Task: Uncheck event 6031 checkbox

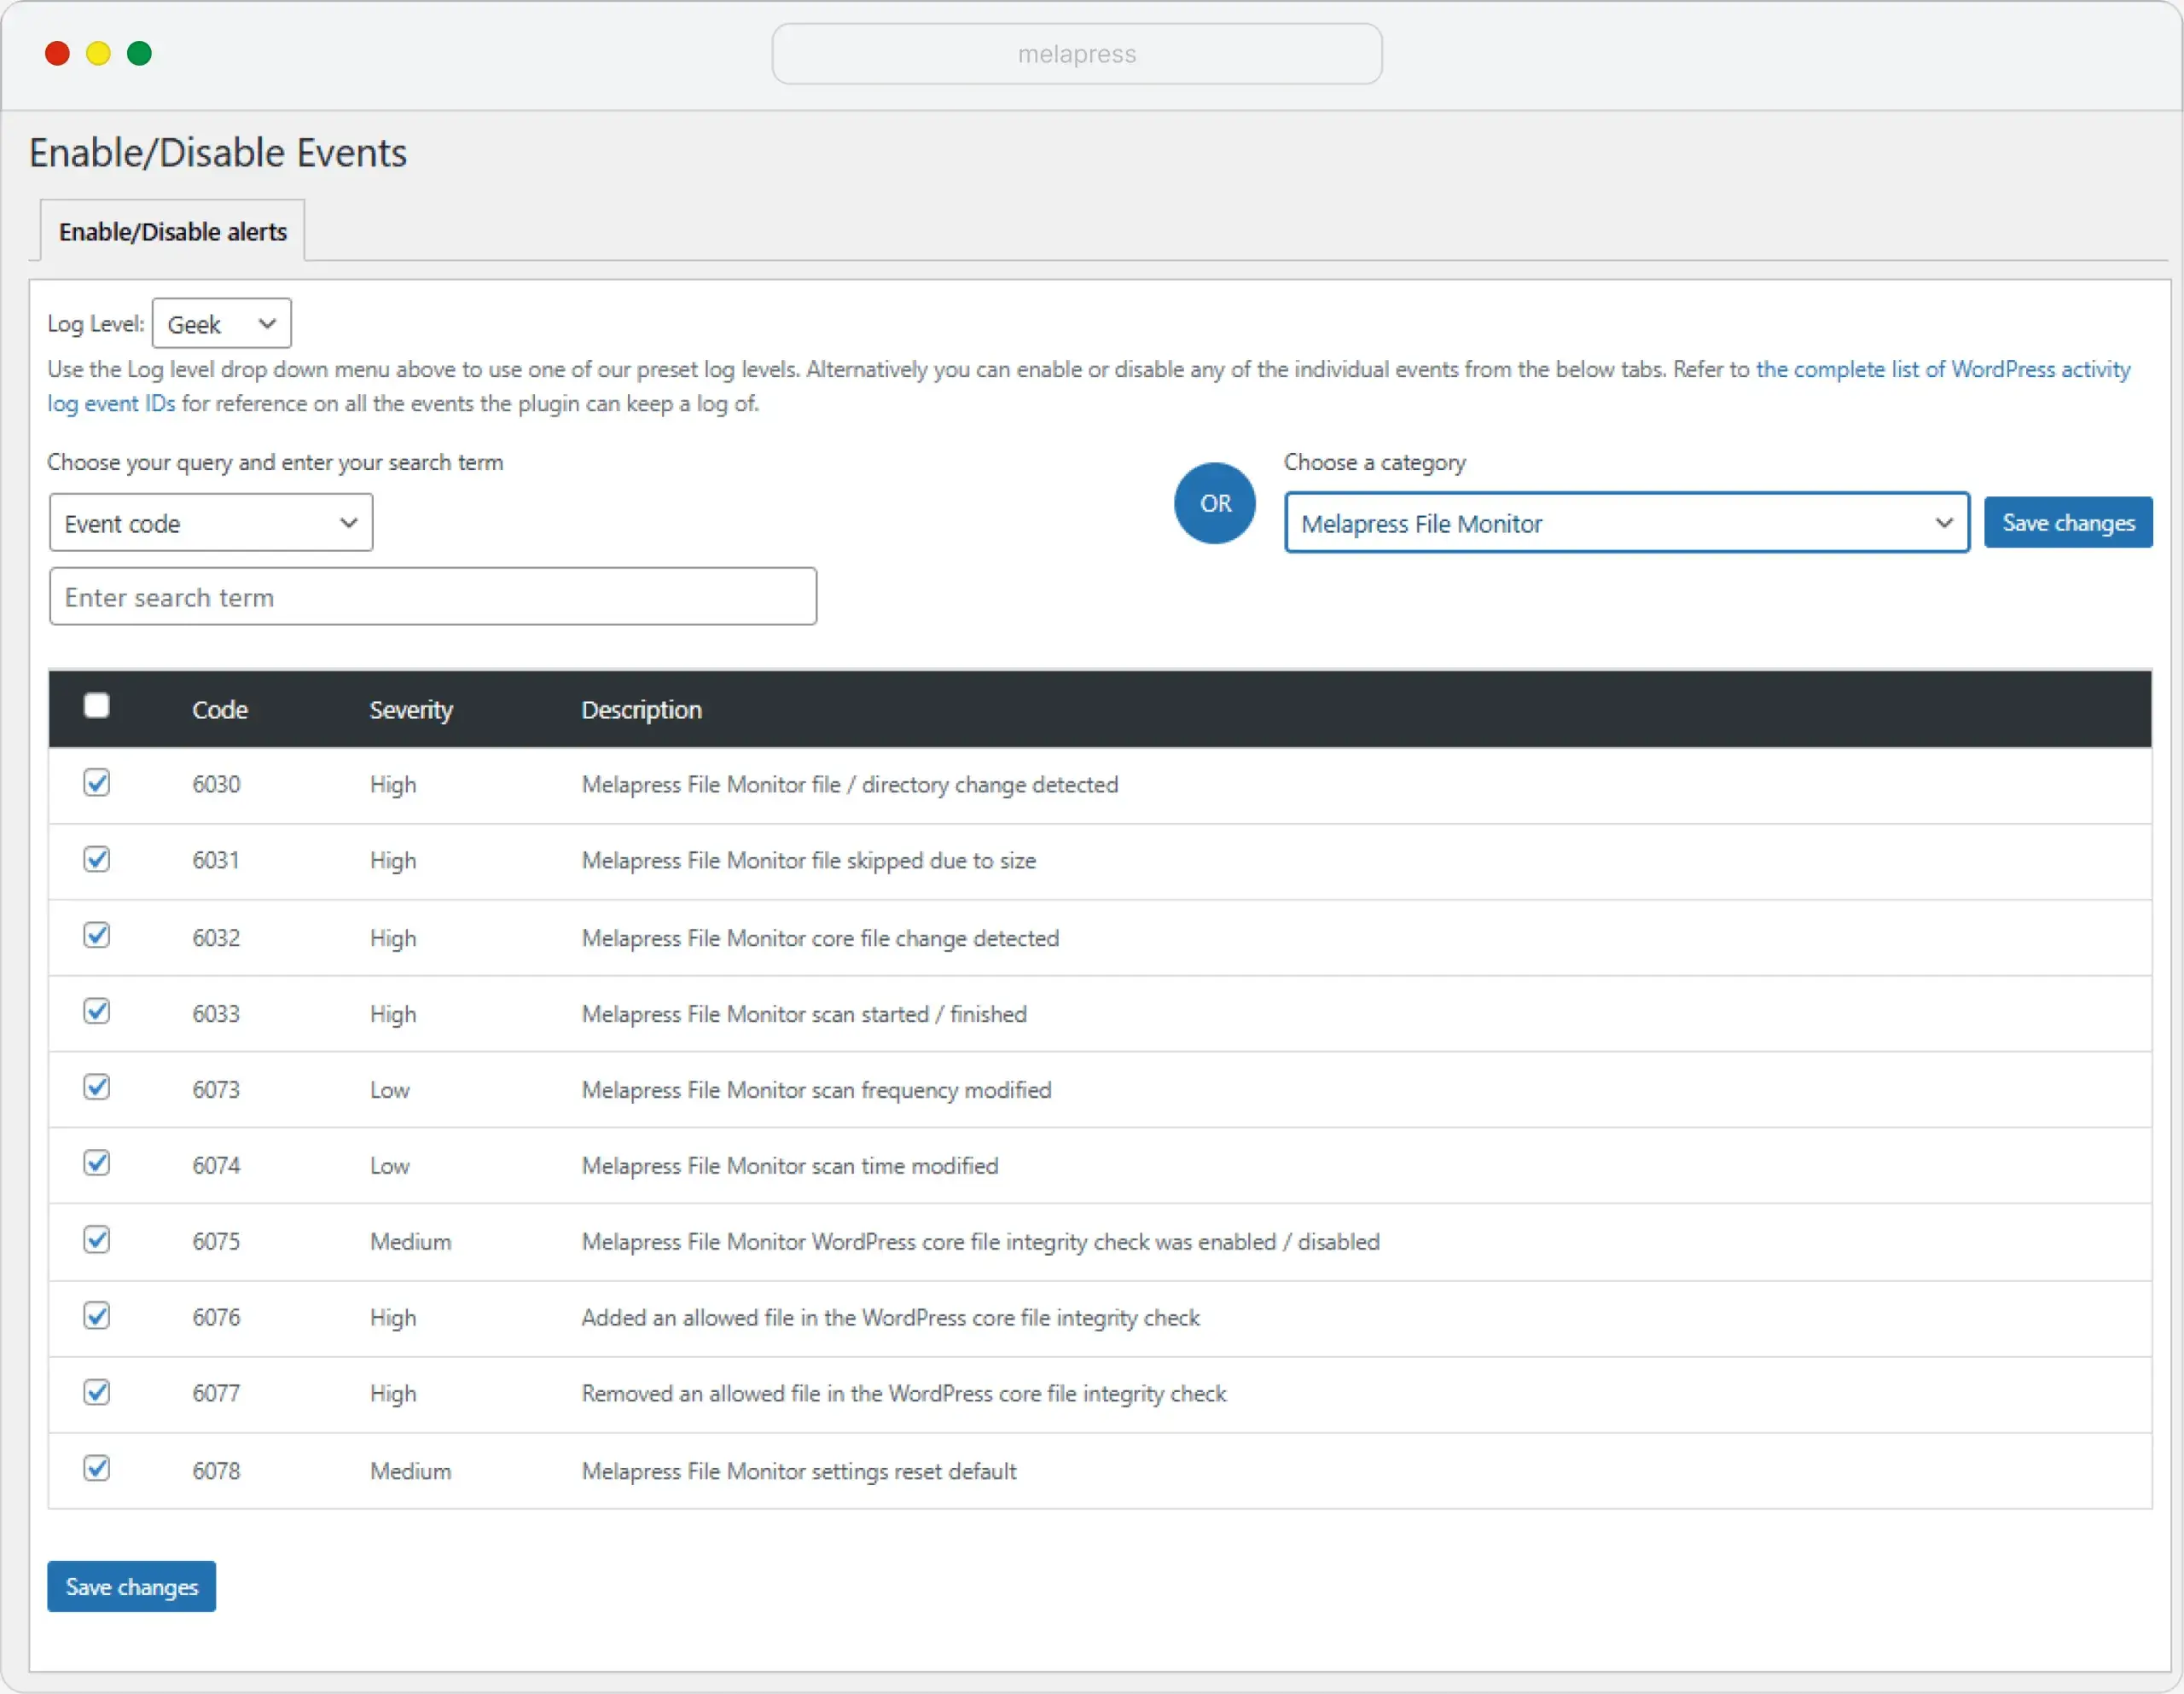Action: click(x=96, y=859)
